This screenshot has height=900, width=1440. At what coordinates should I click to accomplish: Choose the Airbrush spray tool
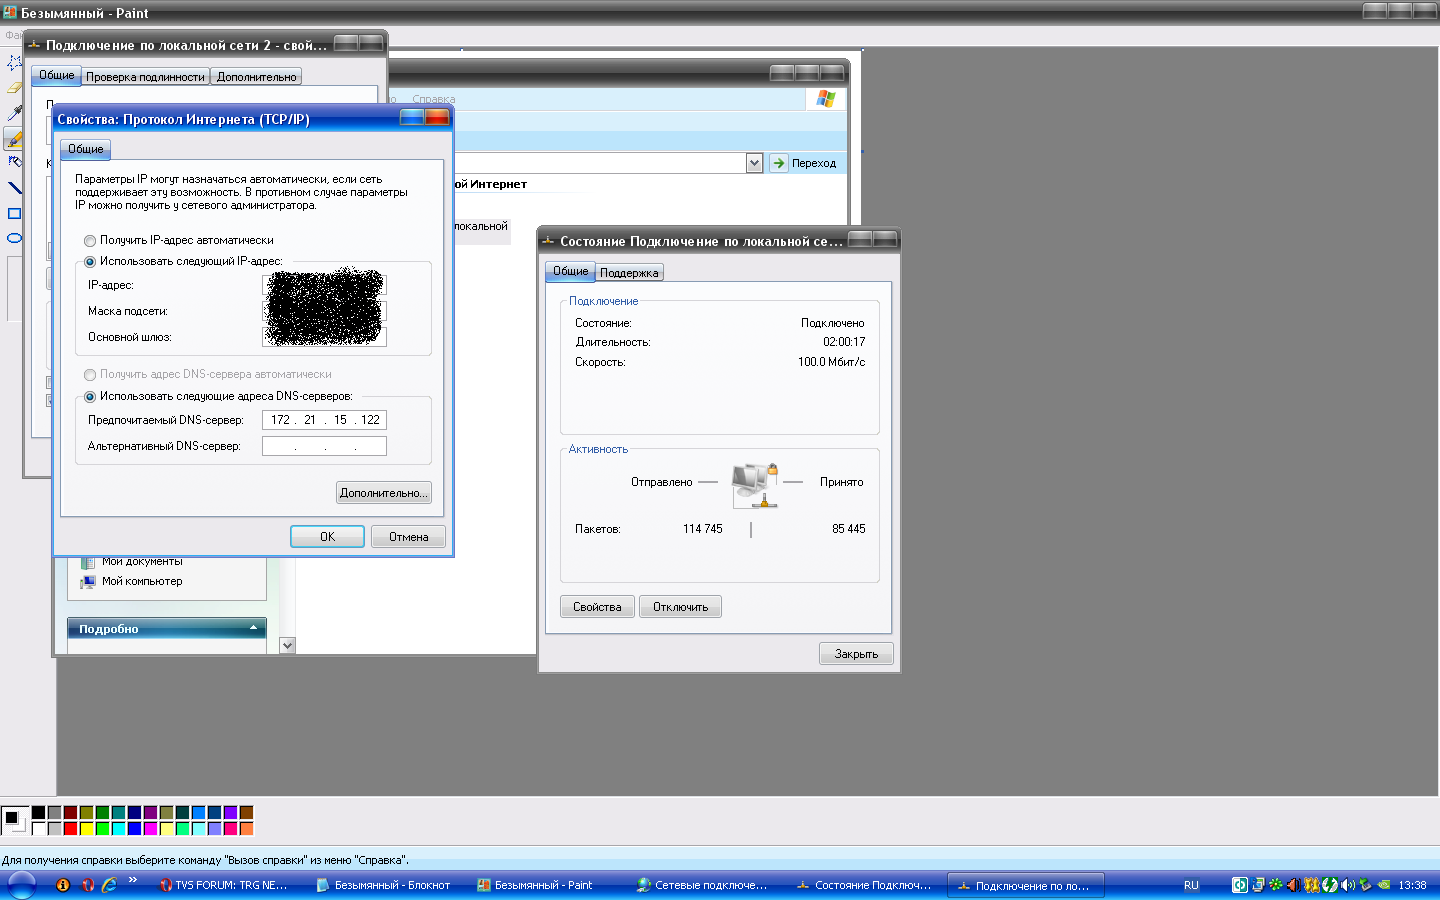click(x=14, y=162)
